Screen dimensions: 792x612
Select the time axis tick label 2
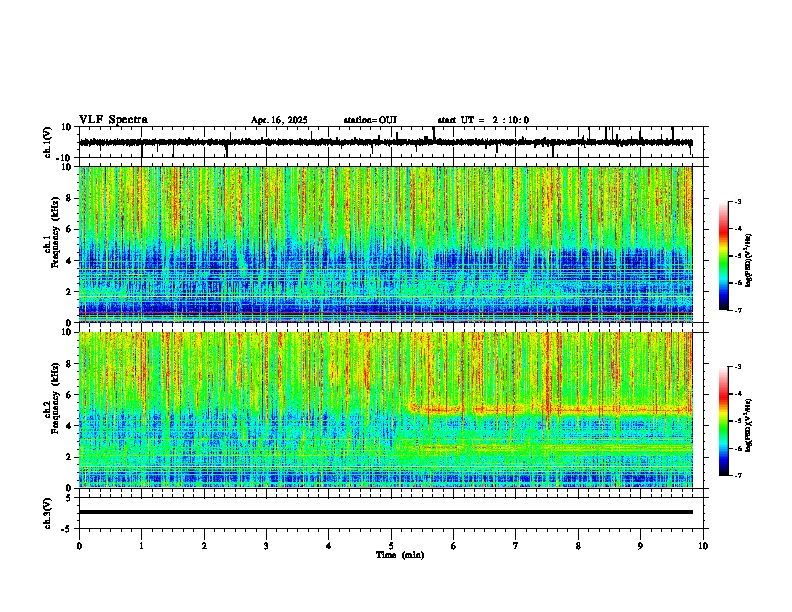204,546
